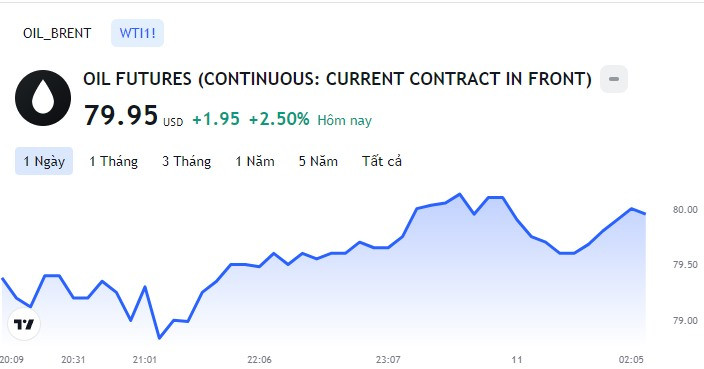This screenshot has width=704, height=369.
Task: Select the WTI1! symbol tab
Action: point(137,33)
